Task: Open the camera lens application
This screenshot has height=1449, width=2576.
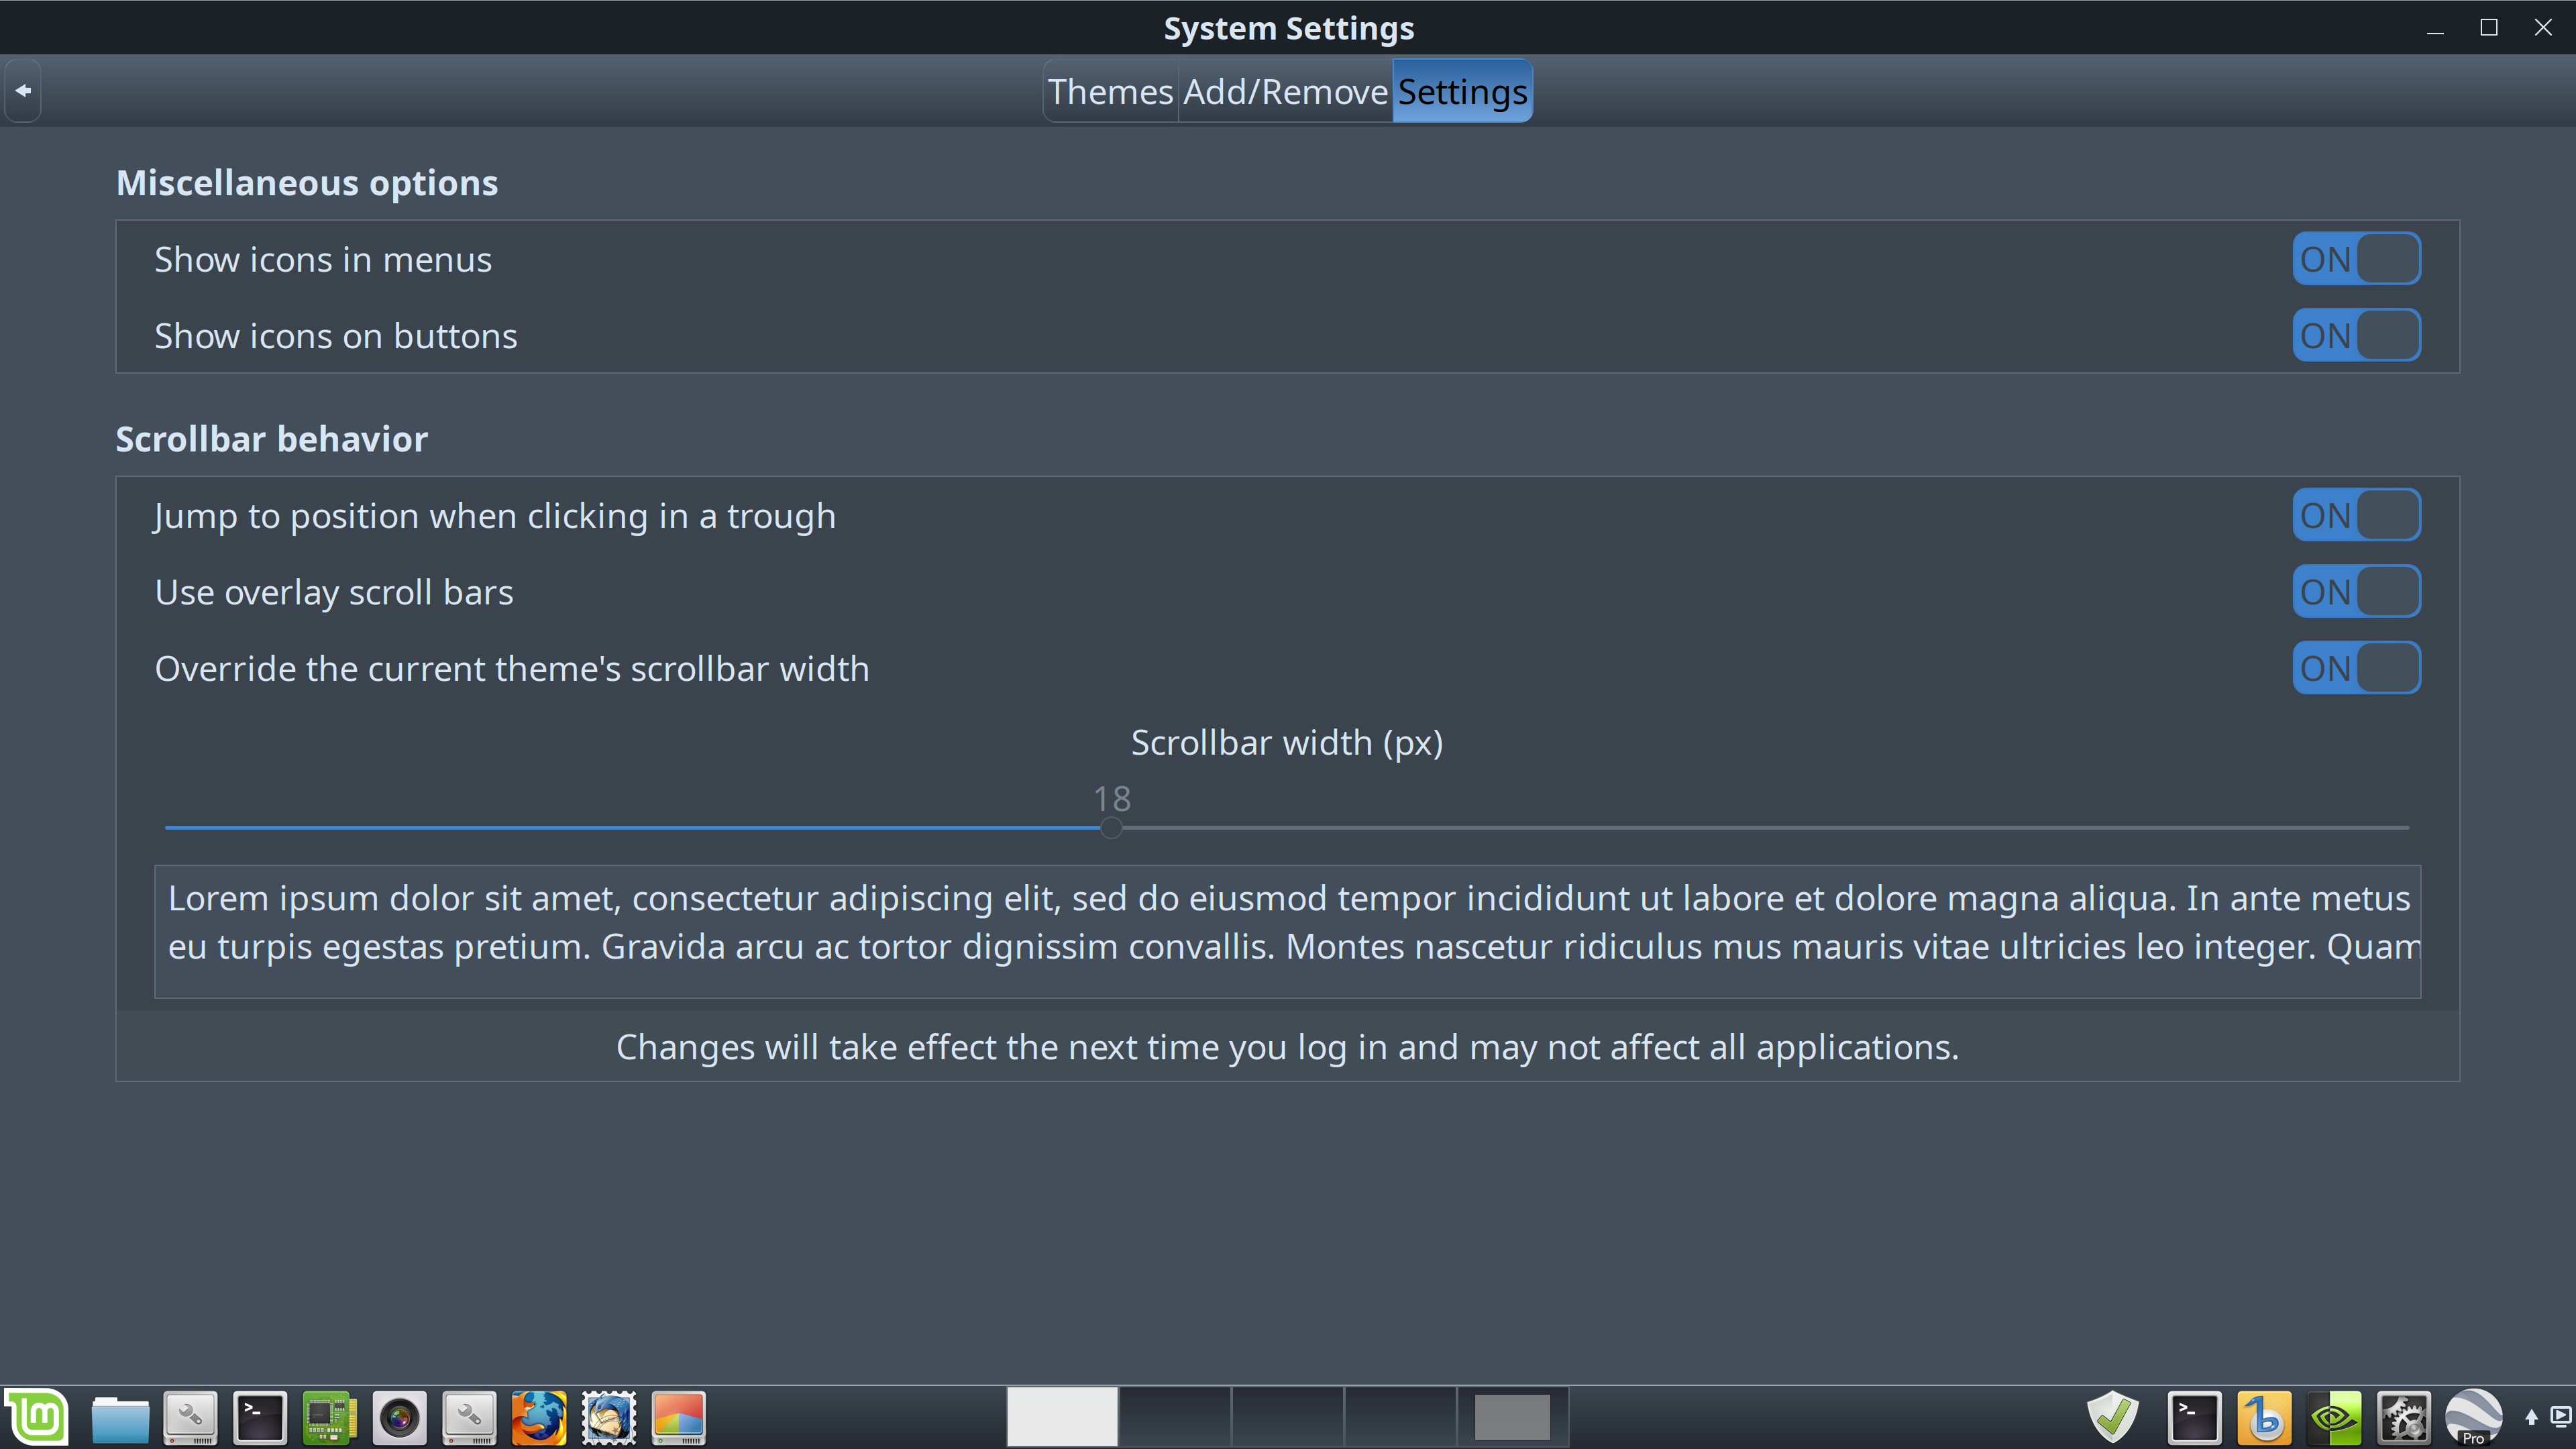Action: click(x=399, y=1418)
